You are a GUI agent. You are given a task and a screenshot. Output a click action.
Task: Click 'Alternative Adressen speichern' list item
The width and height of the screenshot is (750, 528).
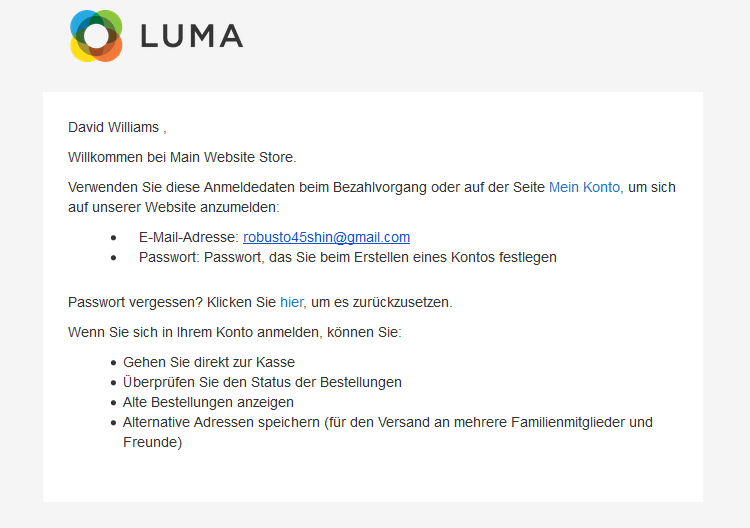pyautogui.click(x=388, y=432)
